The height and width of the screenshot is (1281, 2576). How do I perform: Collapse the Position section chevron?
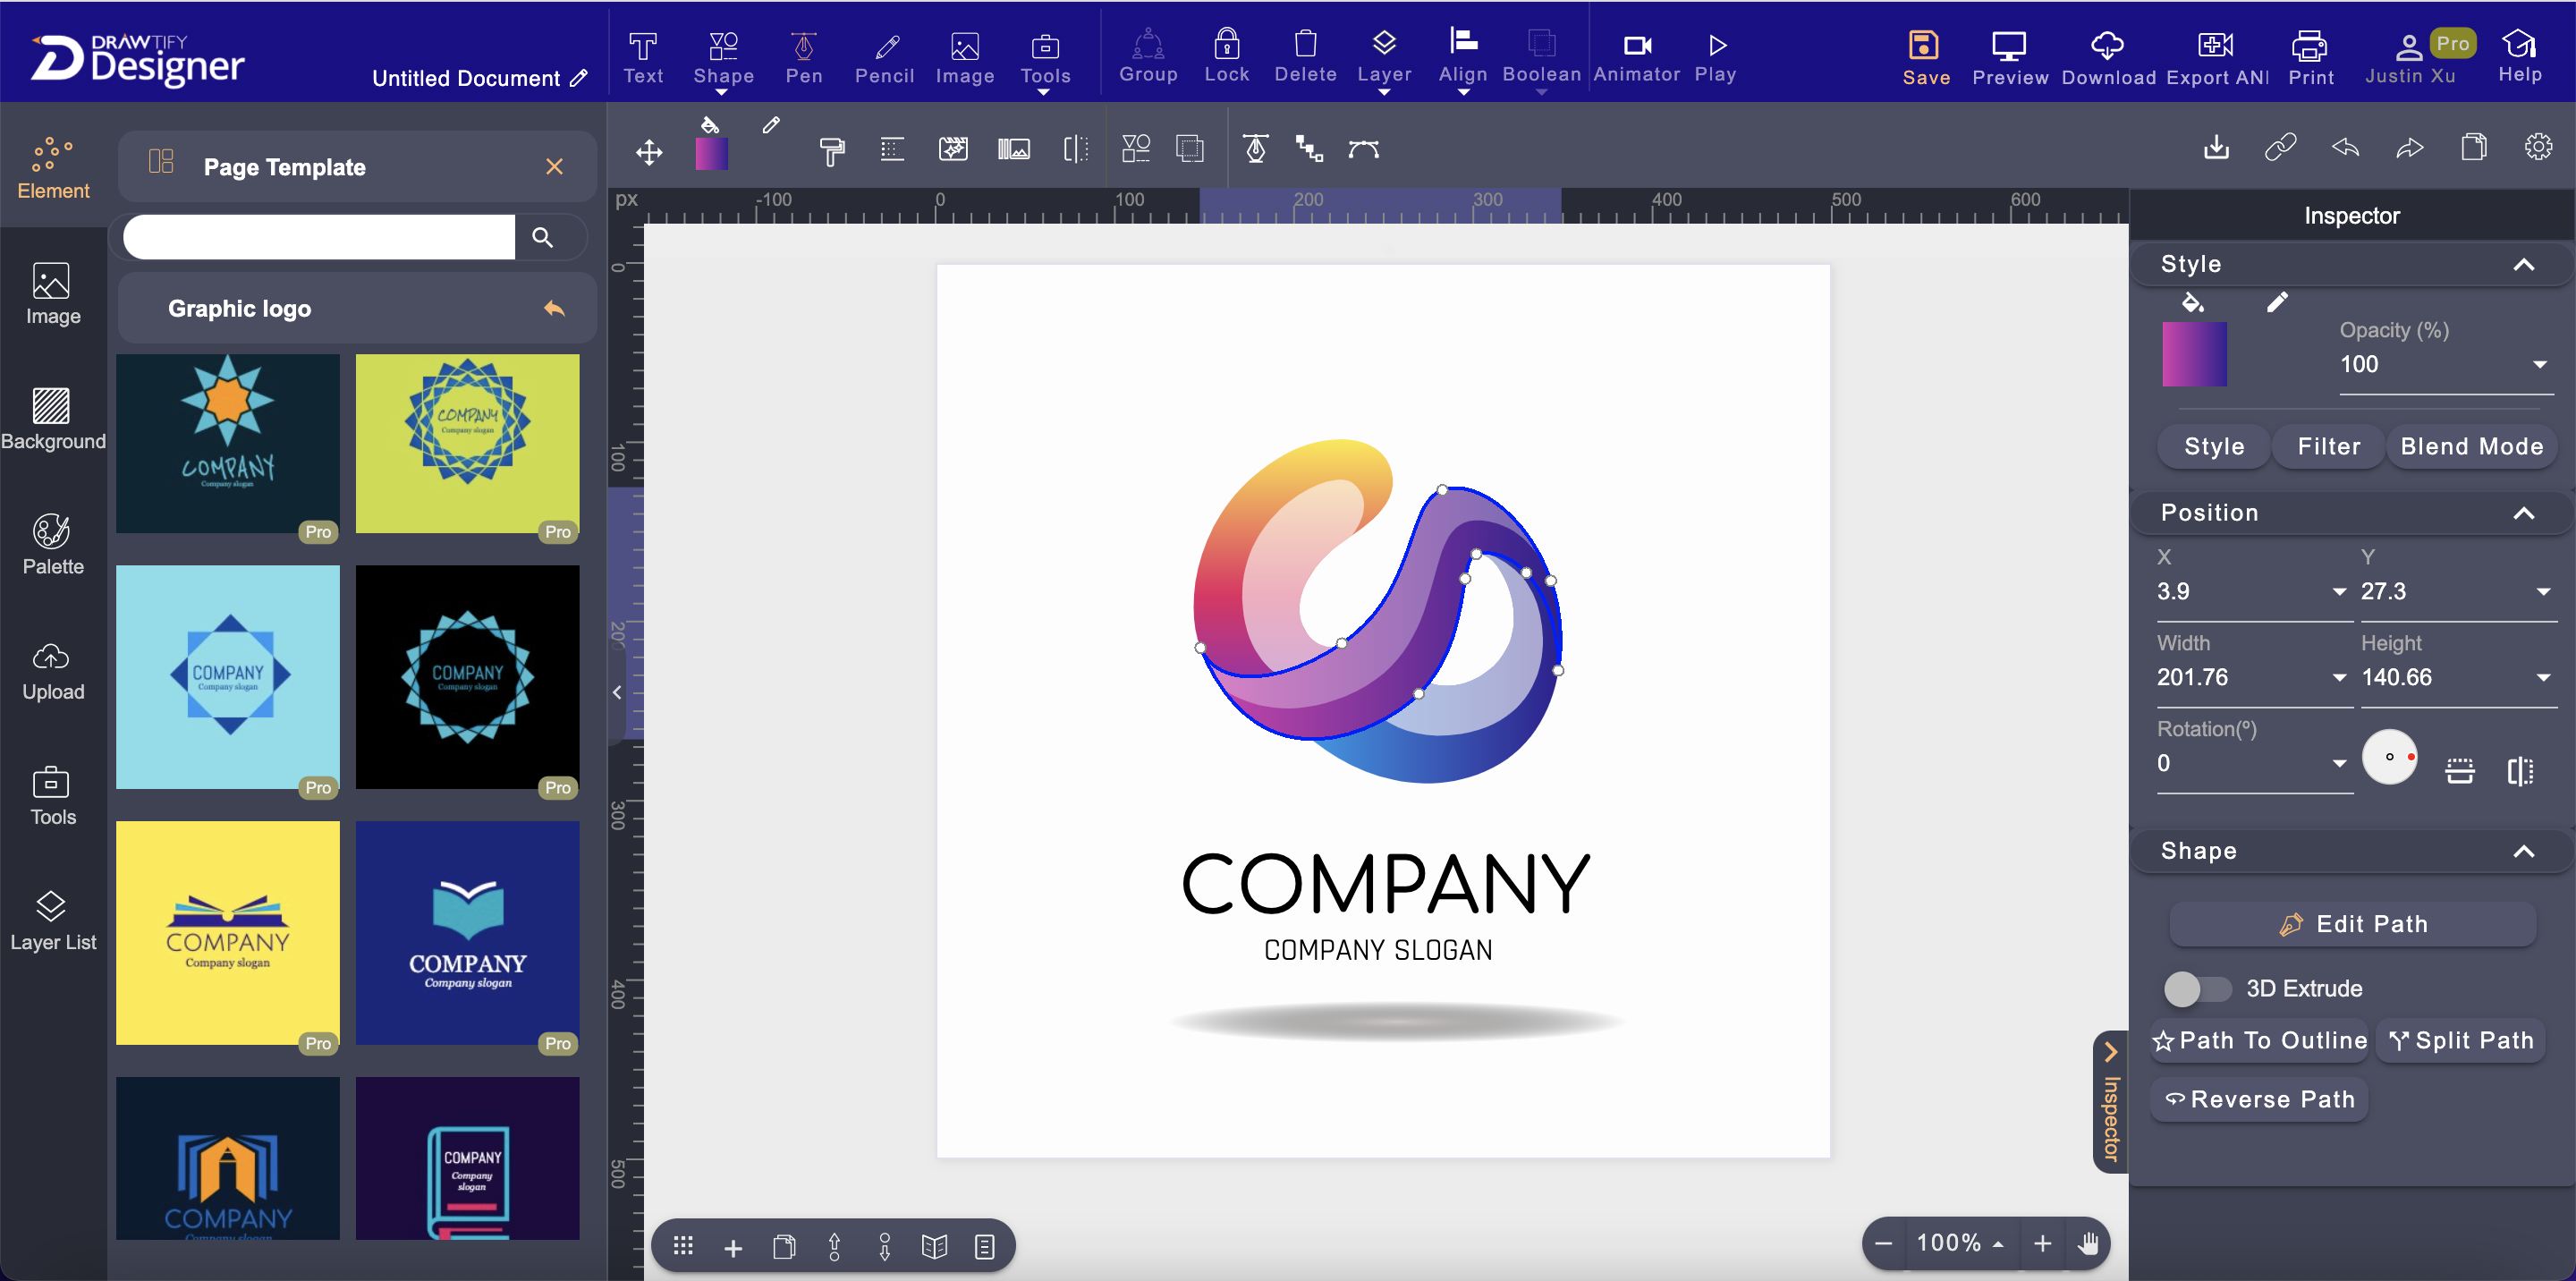click(x=2523, y=513)
